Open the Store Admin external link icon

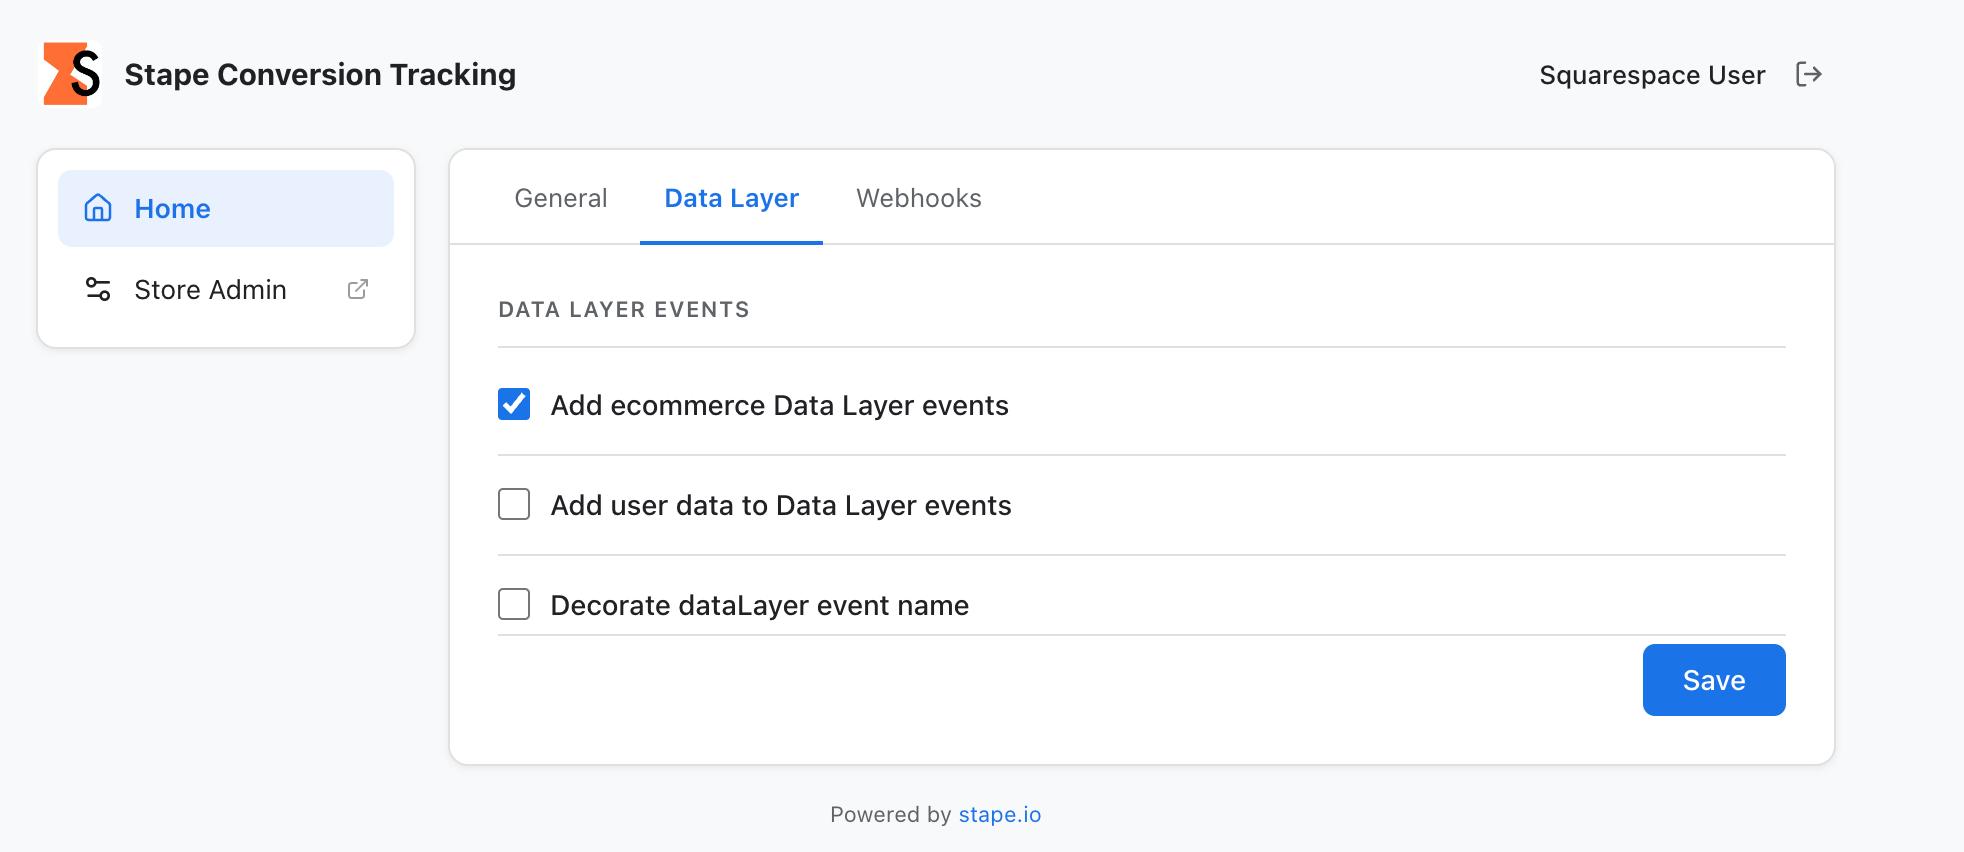point(358,289)
